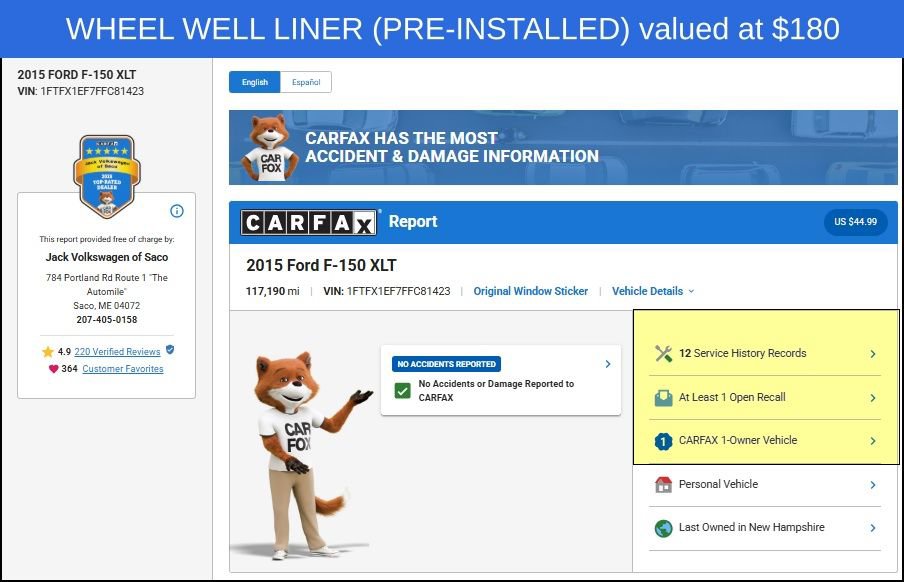Click dealer phone number 207-405-0158
This screenshot has width=904, height=582.
point(107,320)
